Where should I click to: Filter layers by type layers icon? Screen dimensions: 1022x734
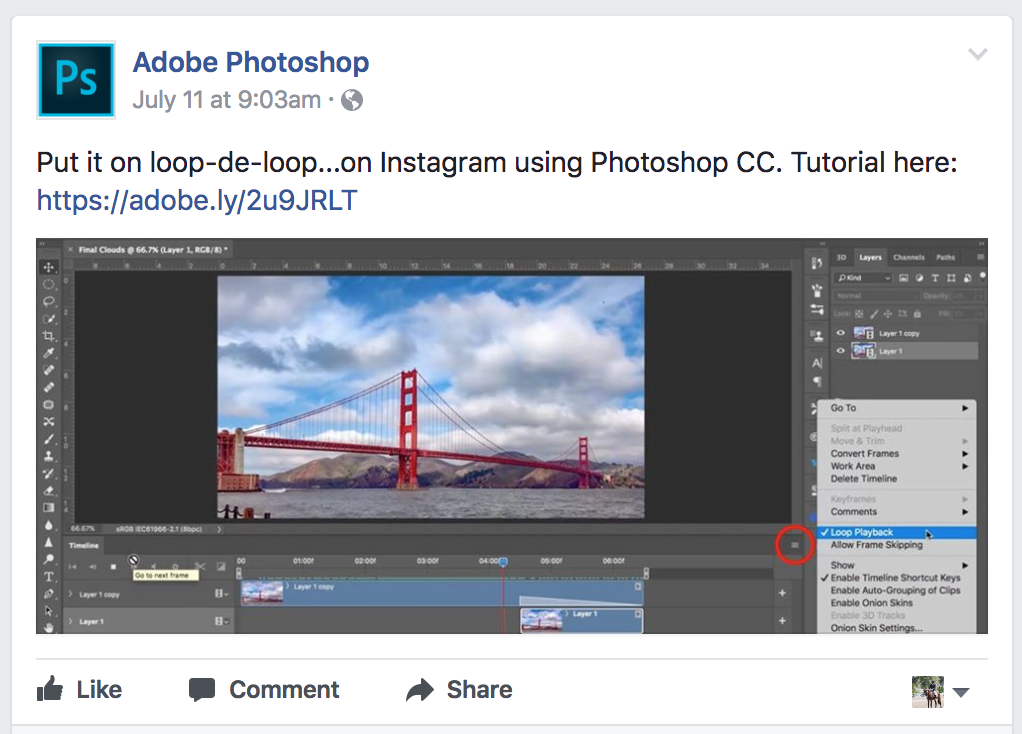coord(935,278)
